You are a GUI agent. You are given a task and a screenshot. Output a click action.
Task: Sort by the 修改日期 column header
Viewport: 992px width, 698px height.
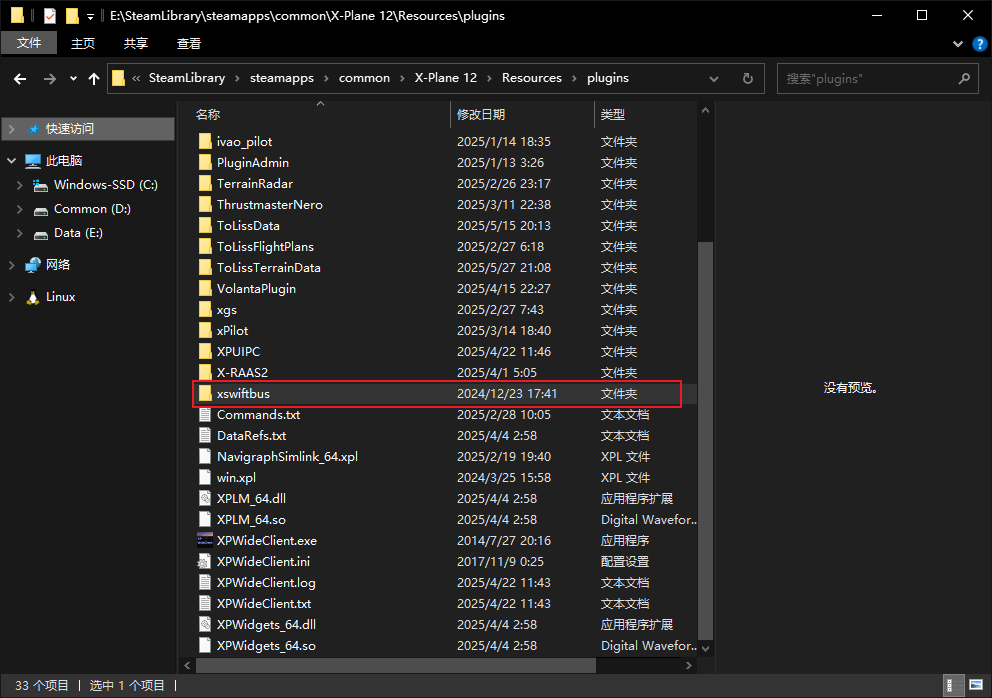[x=481, y=115]
